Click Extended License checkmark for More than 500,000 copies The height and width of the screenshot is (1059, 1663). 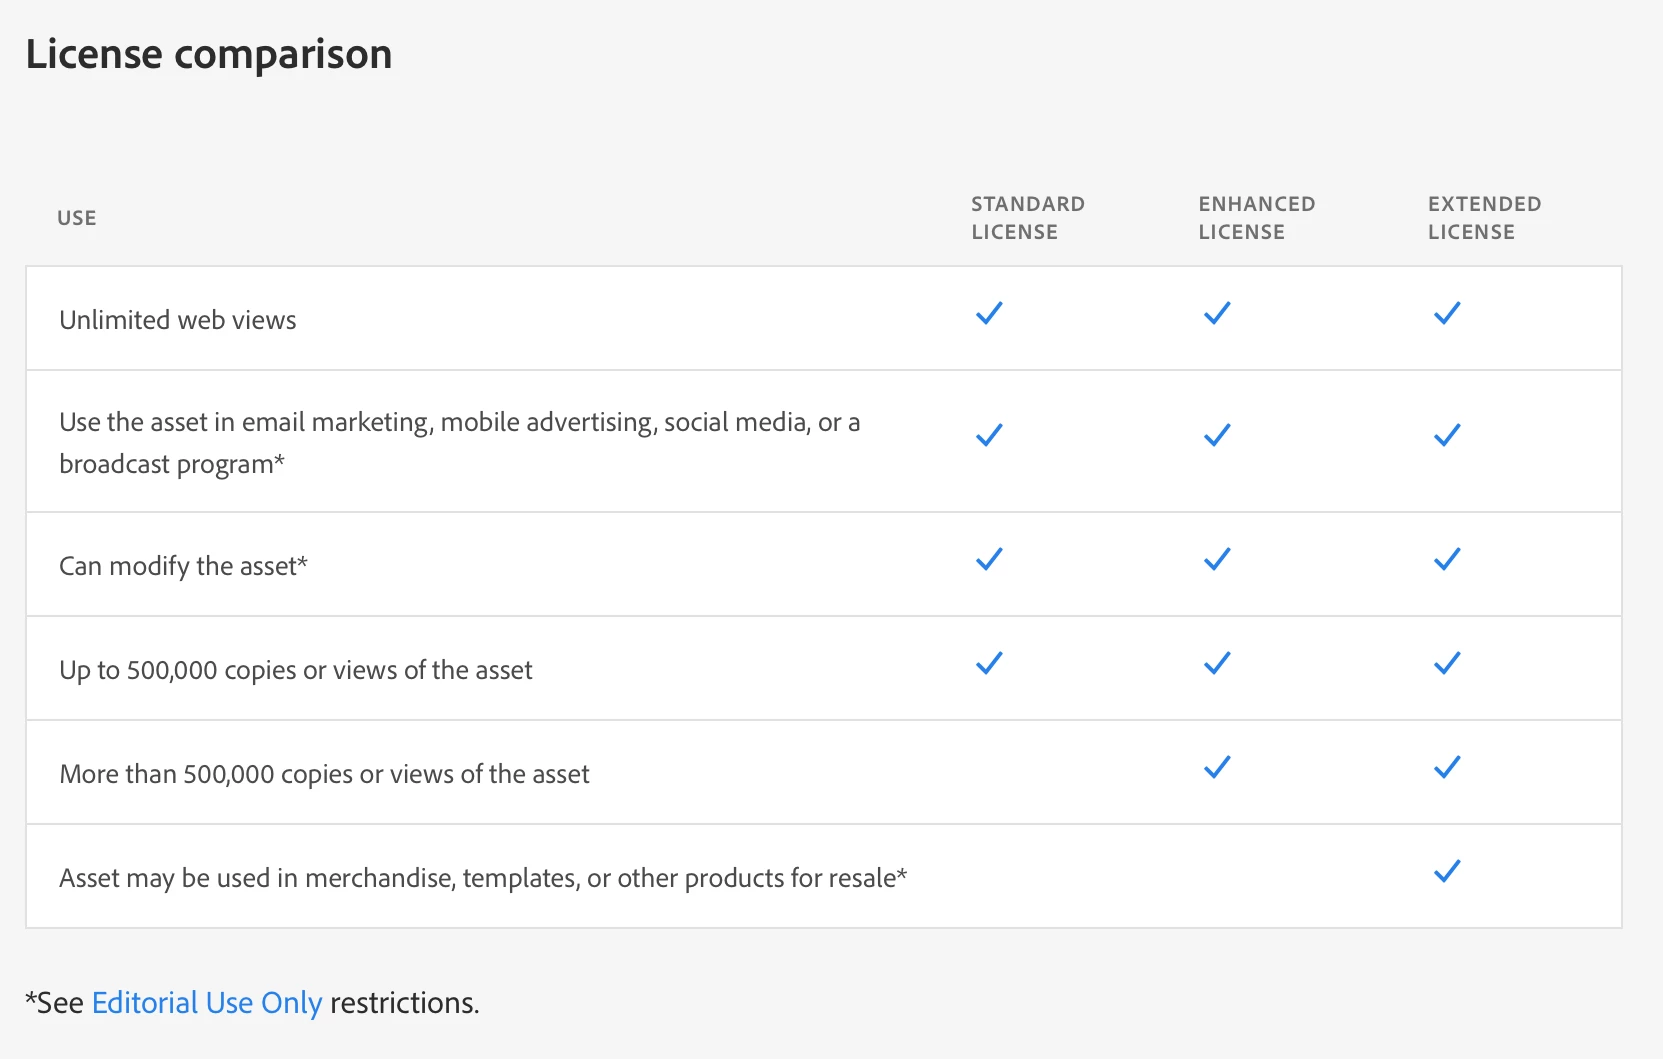[x=1447, y=768]
